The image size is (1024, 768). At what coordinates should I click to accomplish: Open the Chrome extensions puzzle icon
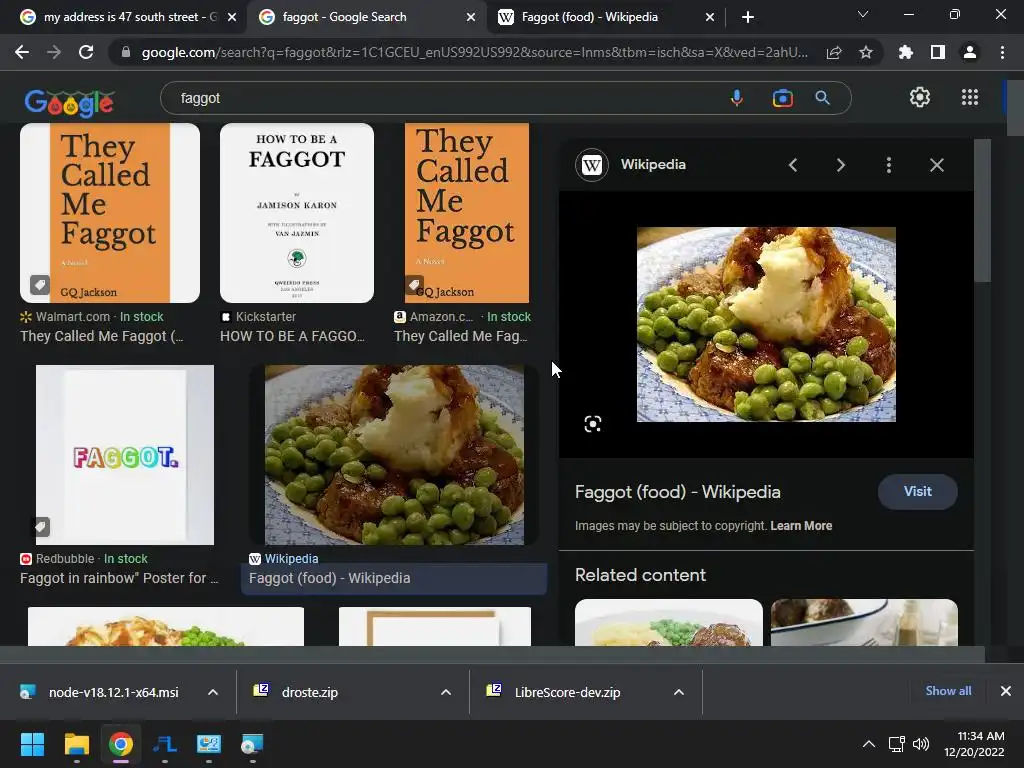click(906, 52)
